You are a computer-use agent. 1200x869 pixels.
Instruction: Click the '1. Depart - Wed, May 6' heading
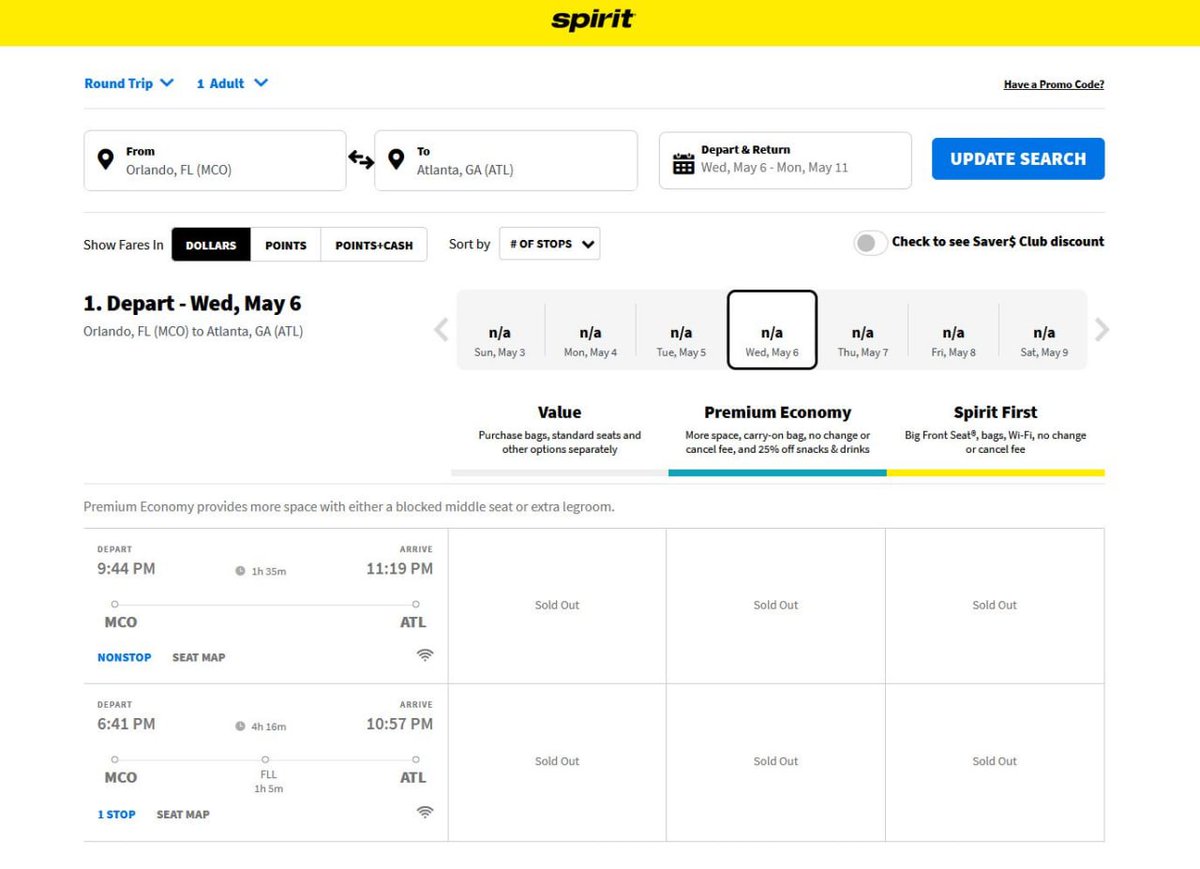(x=192, y=303)
